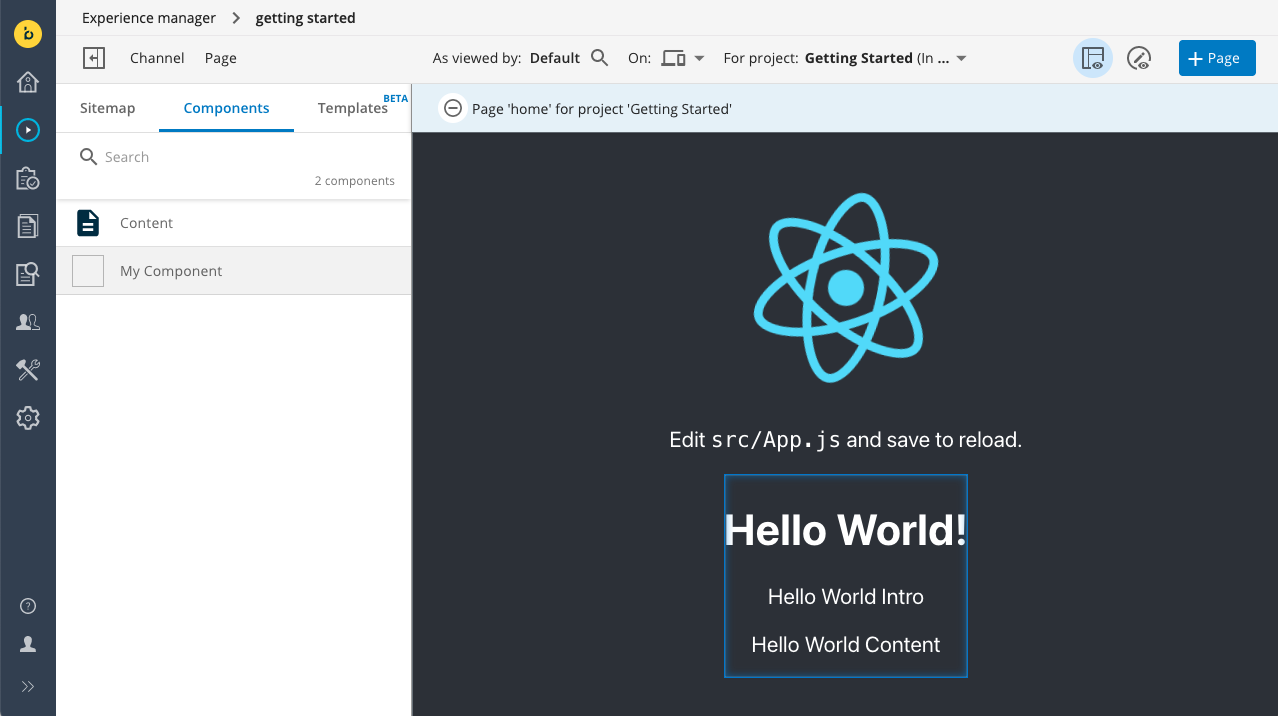
Task: Click the Edit src/App.js text
Action: coord(846,440)
